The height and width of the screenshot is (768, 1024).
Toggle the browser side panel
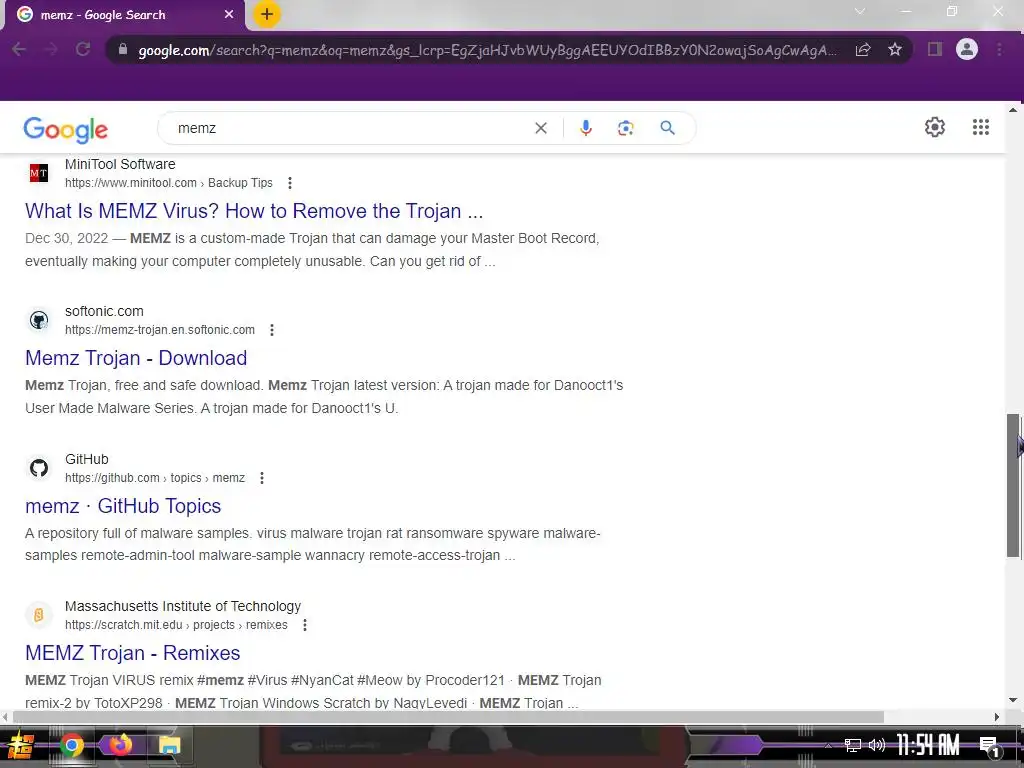(x=935, y=50)
